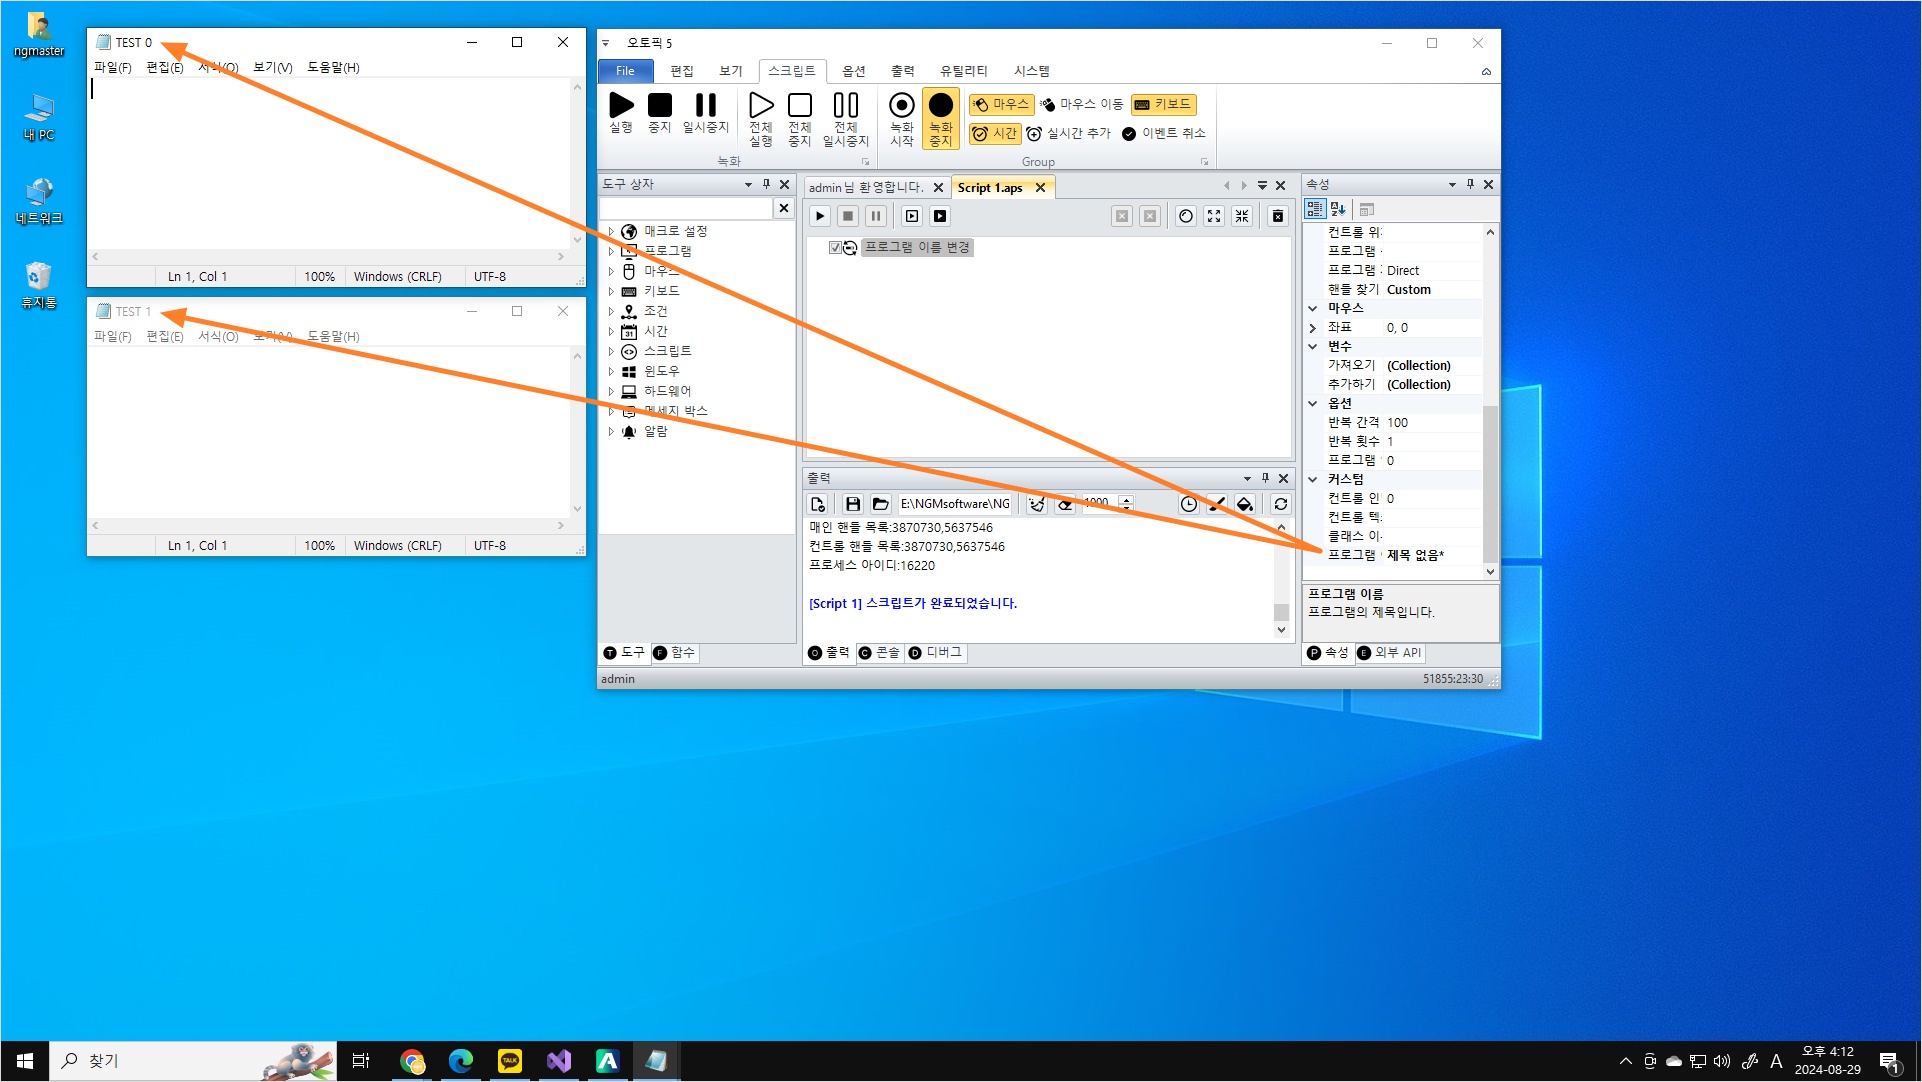1922x1082 pixels.
Task: Open Visual Studio from the taskbar
Action: click(x=558, y=1061)
